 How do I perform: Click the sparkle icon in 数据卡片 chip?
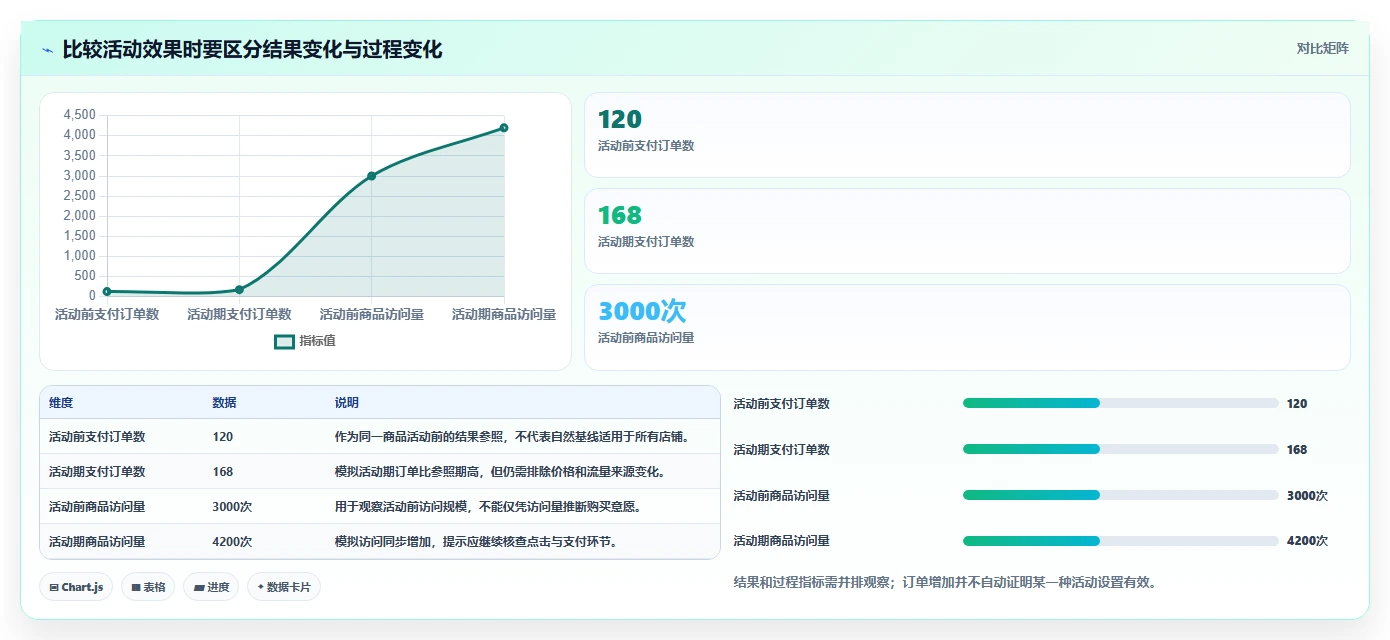coord(260,587)
